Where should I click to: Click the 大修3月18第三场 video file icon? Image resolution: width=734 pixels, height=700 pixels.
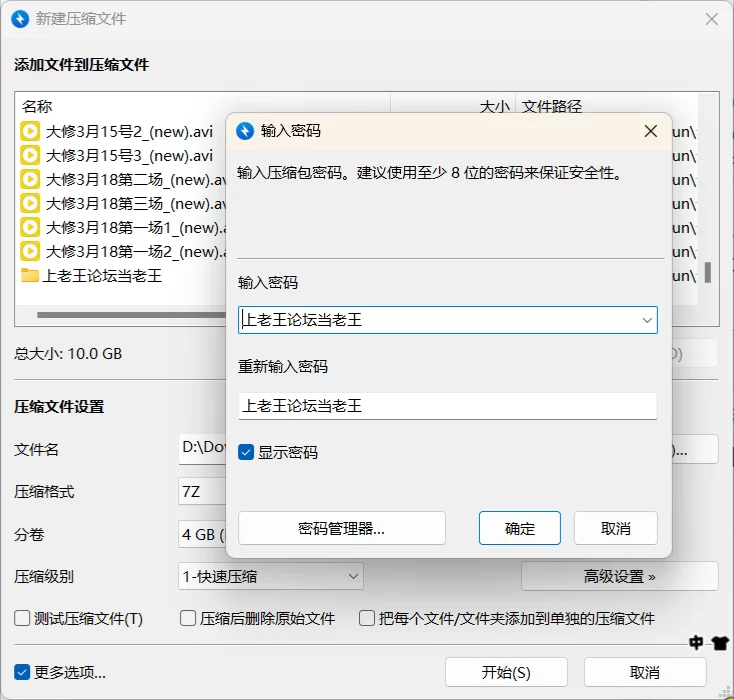click(x=30, y=203)
